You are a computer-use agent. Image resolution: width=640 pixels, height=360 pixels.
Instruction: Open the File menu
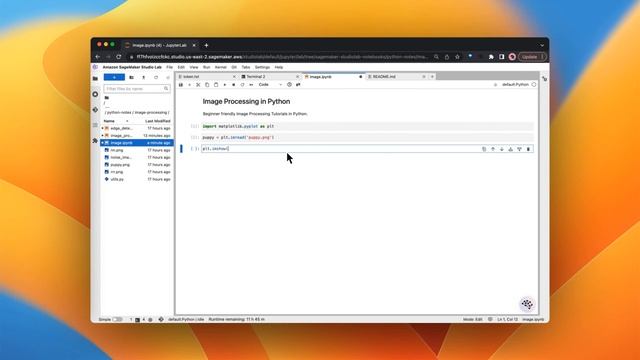coord(169,67)
